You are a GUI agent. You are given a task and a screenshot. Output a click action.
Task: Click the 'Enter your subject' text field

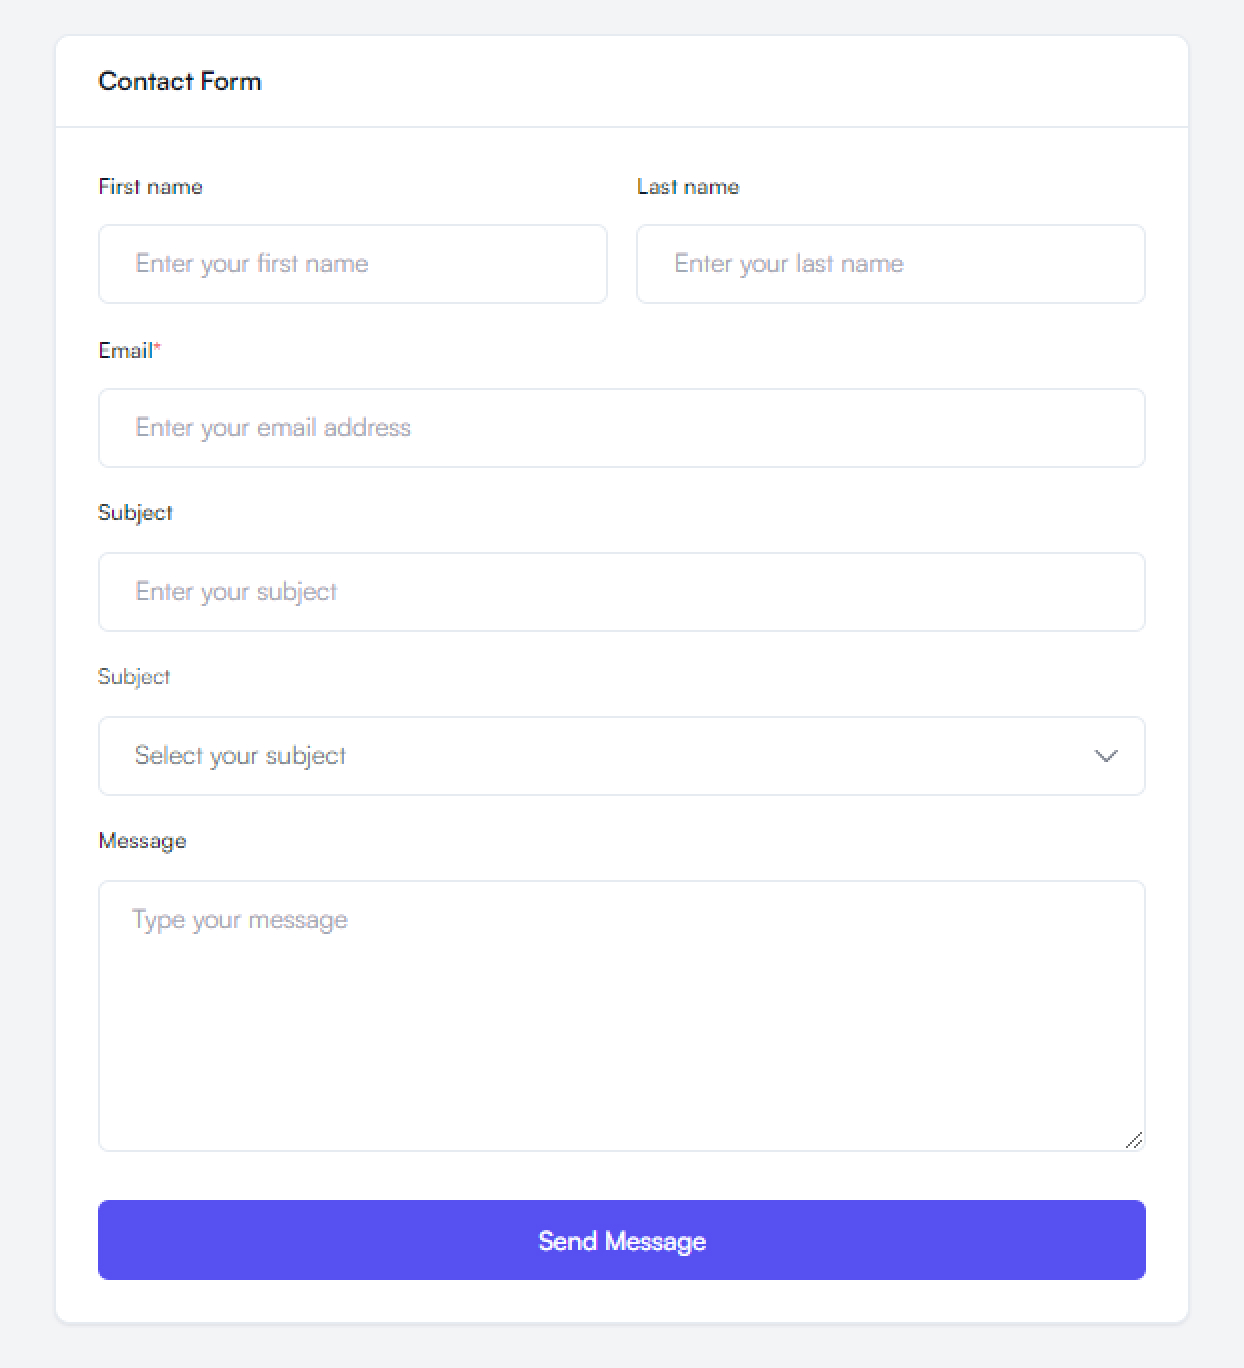coord(620,592)
